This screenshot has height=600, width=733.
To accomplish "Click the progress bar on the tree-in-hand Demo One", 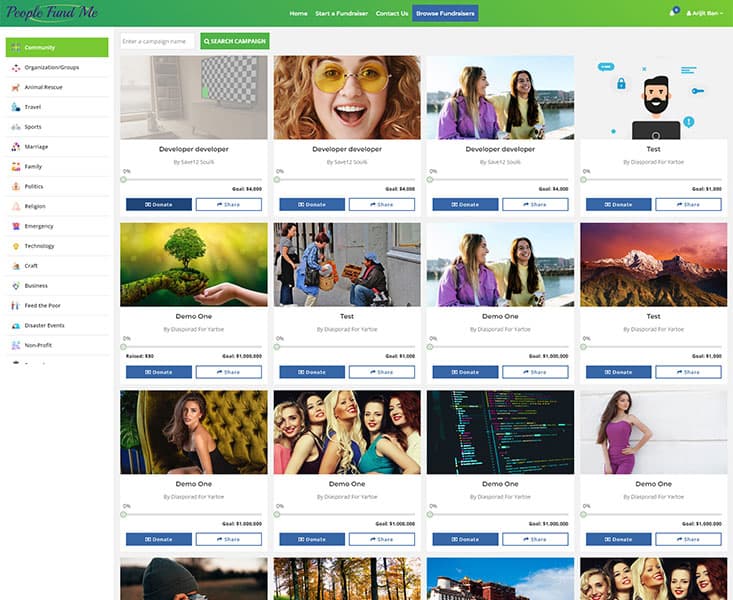I will click(x=193, y=347).
